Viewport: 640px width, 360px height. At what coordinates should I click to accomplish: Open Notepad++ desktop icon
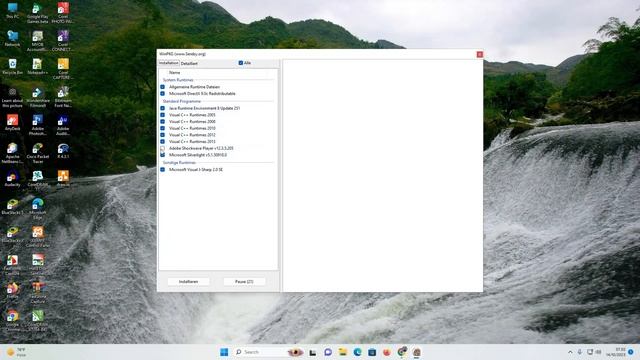(x=38, y=67)
